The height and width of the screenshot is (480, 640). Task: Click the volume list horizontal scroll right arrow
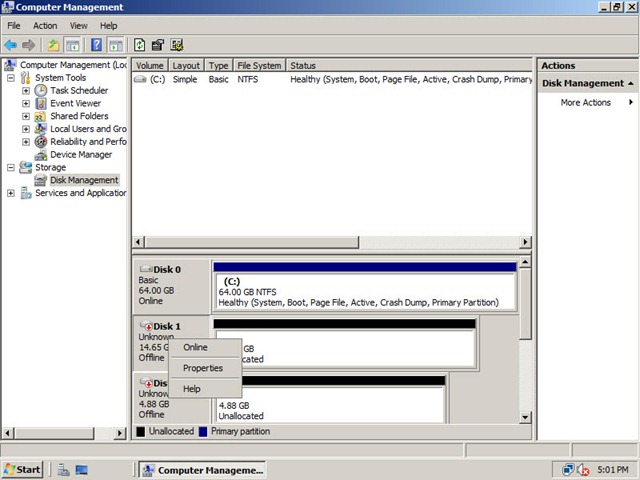[525, 242]
